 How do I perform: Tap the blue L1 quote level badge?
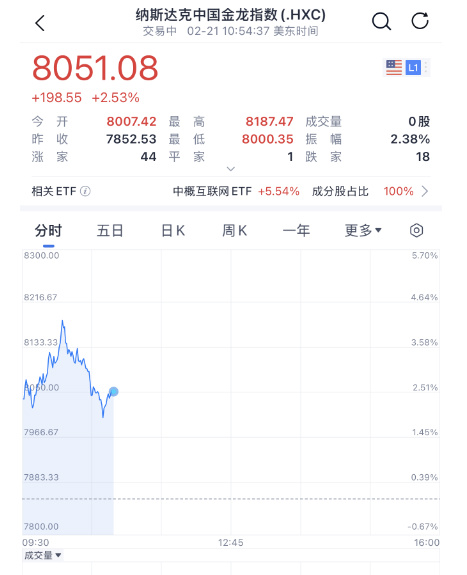pos(413,67)
